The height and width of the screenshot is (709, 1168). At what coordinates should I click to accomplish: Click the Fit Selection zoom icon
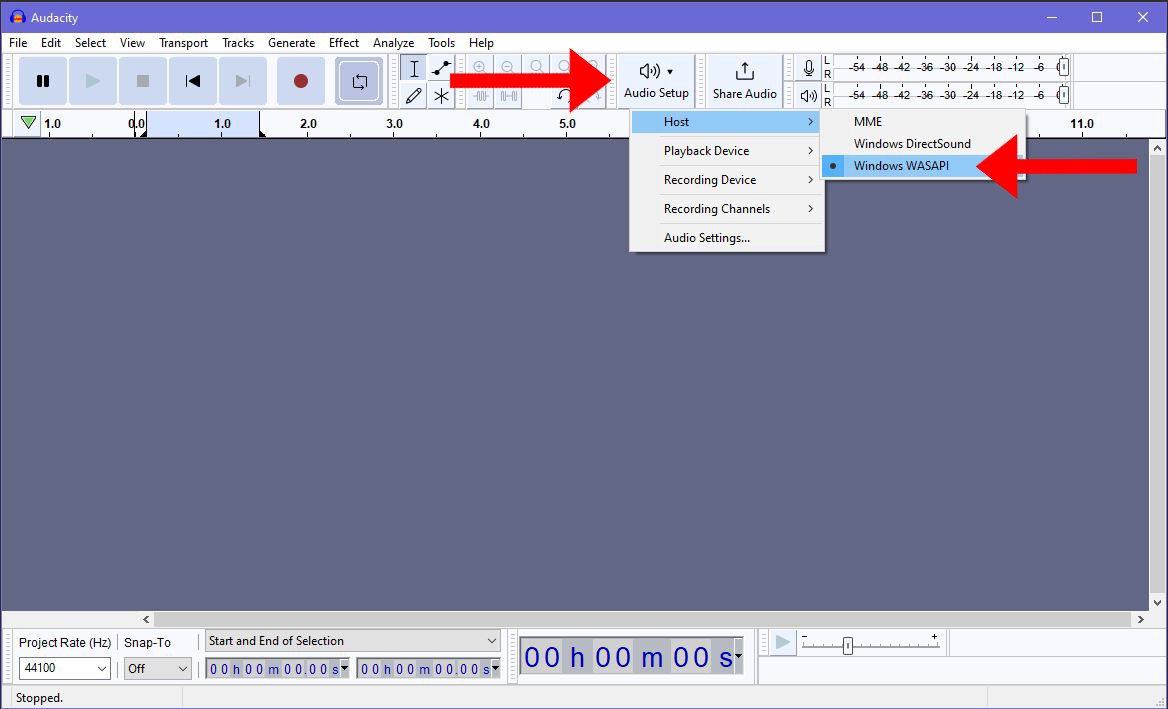[536, 68]
